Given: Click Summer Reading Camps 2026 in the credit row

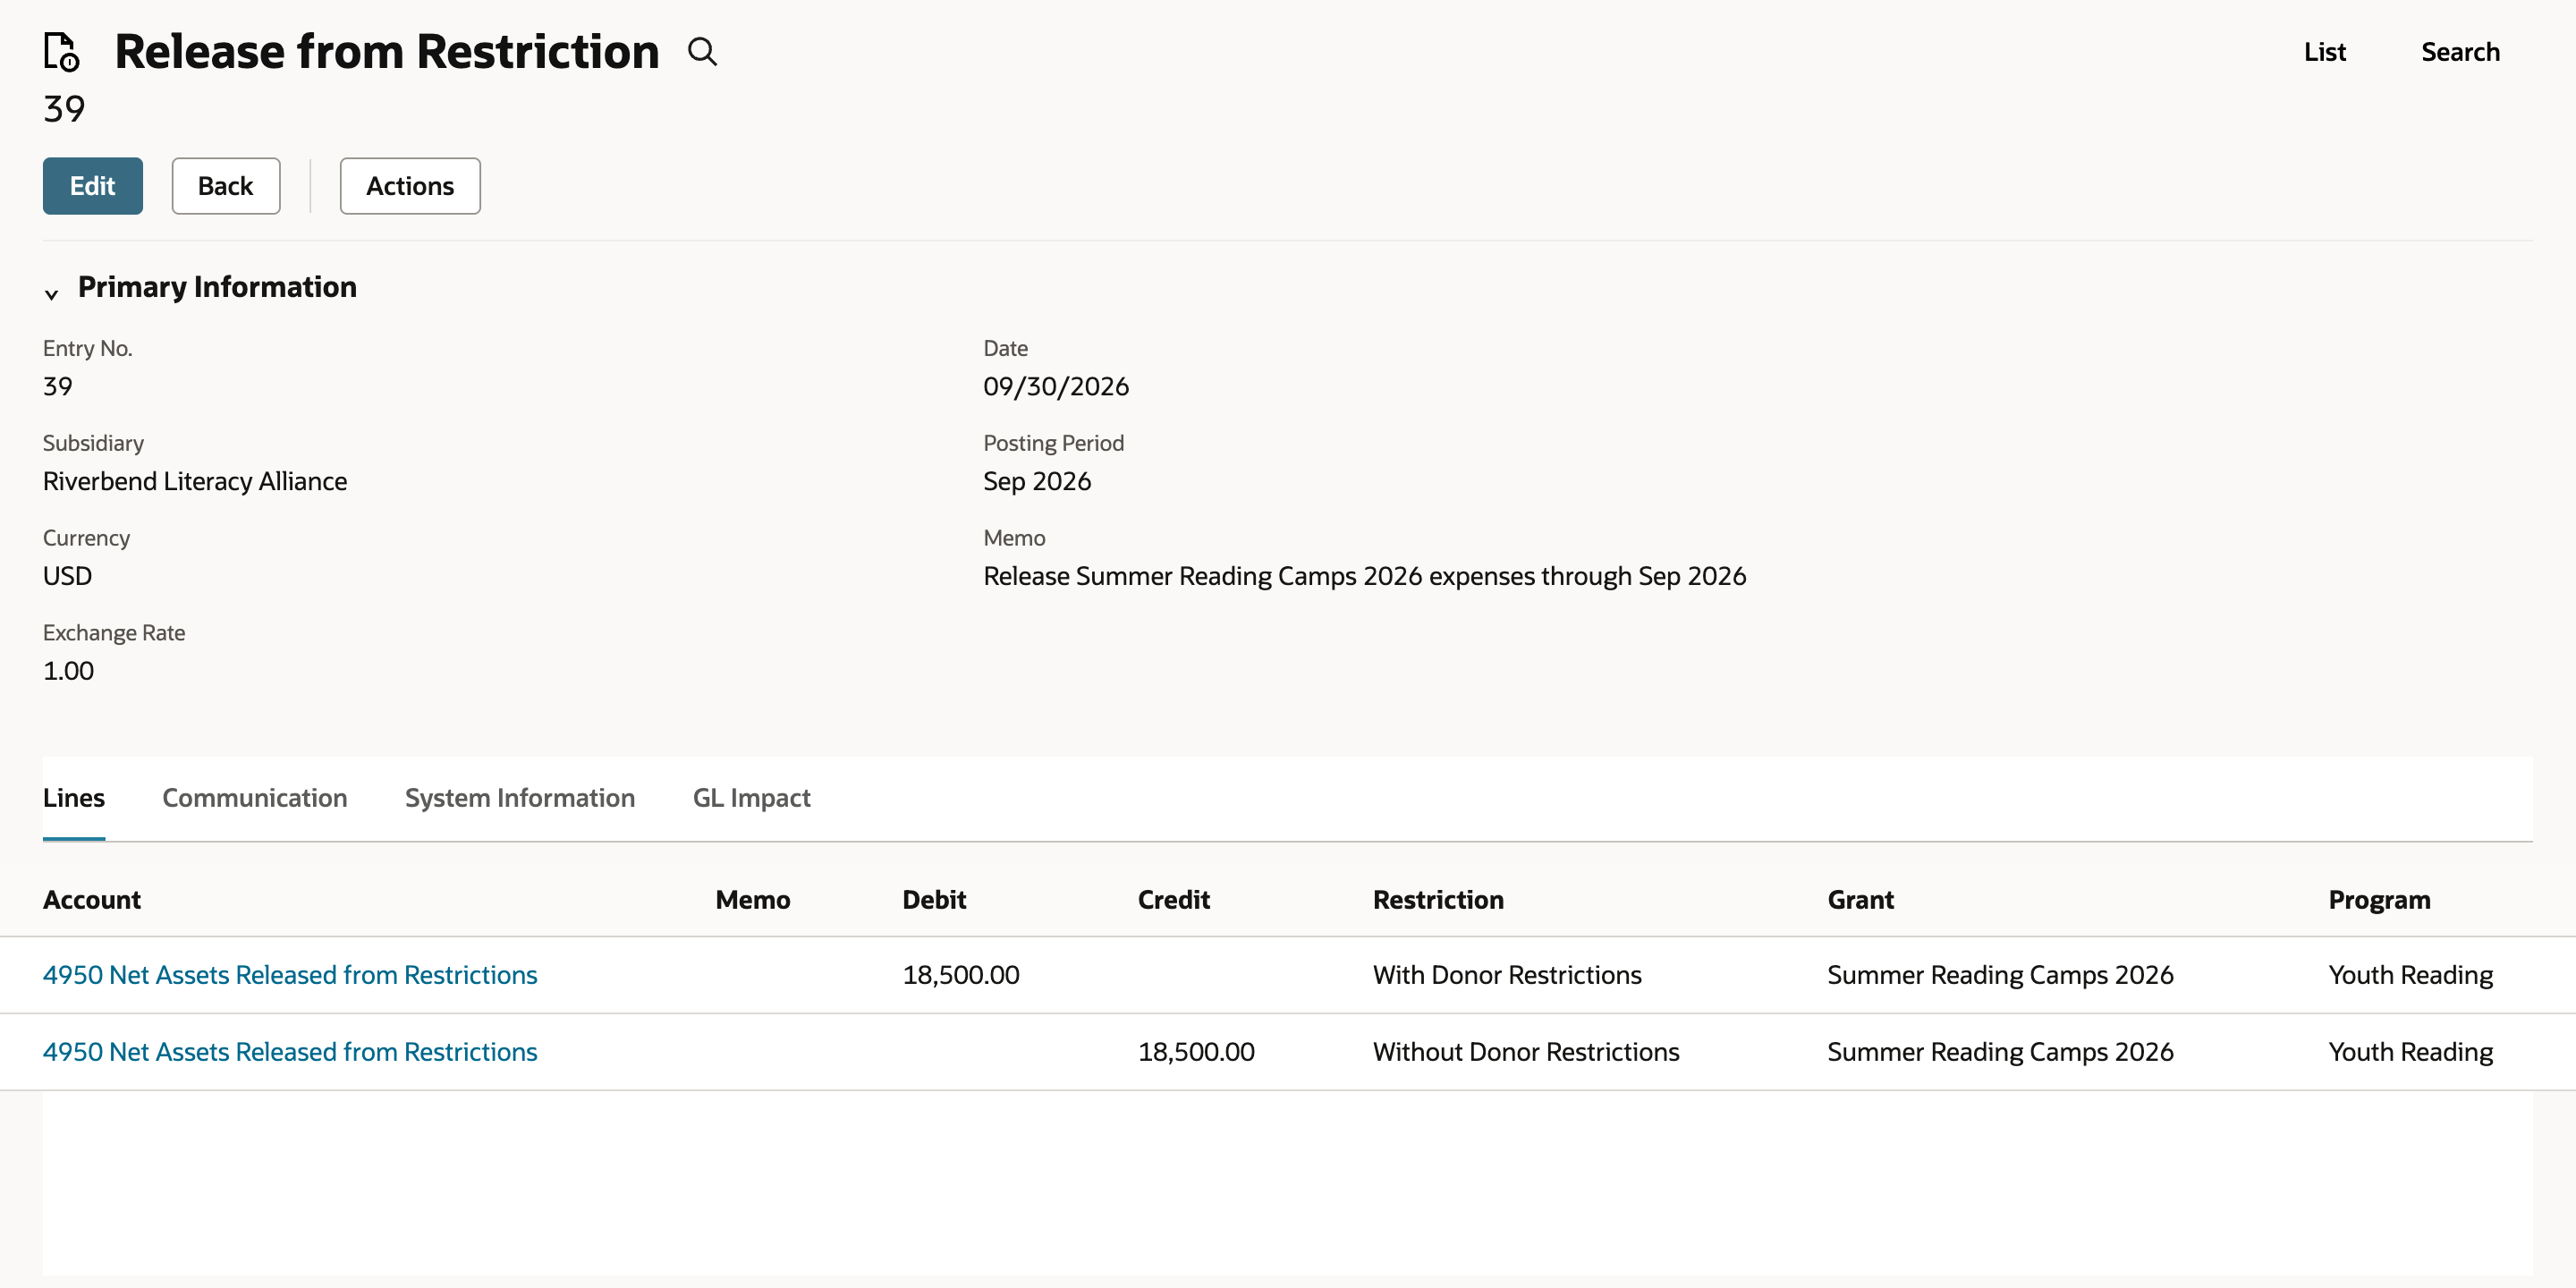Looking at the screenshot, I should tap(2000, 1051).
